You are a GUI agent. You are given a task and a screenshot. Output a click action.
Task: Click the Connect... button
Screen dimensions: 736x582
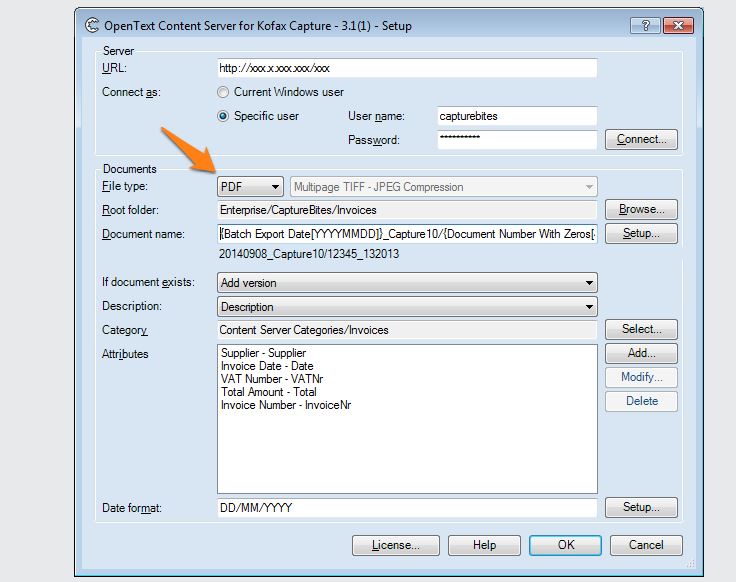(x=641, y=139)
